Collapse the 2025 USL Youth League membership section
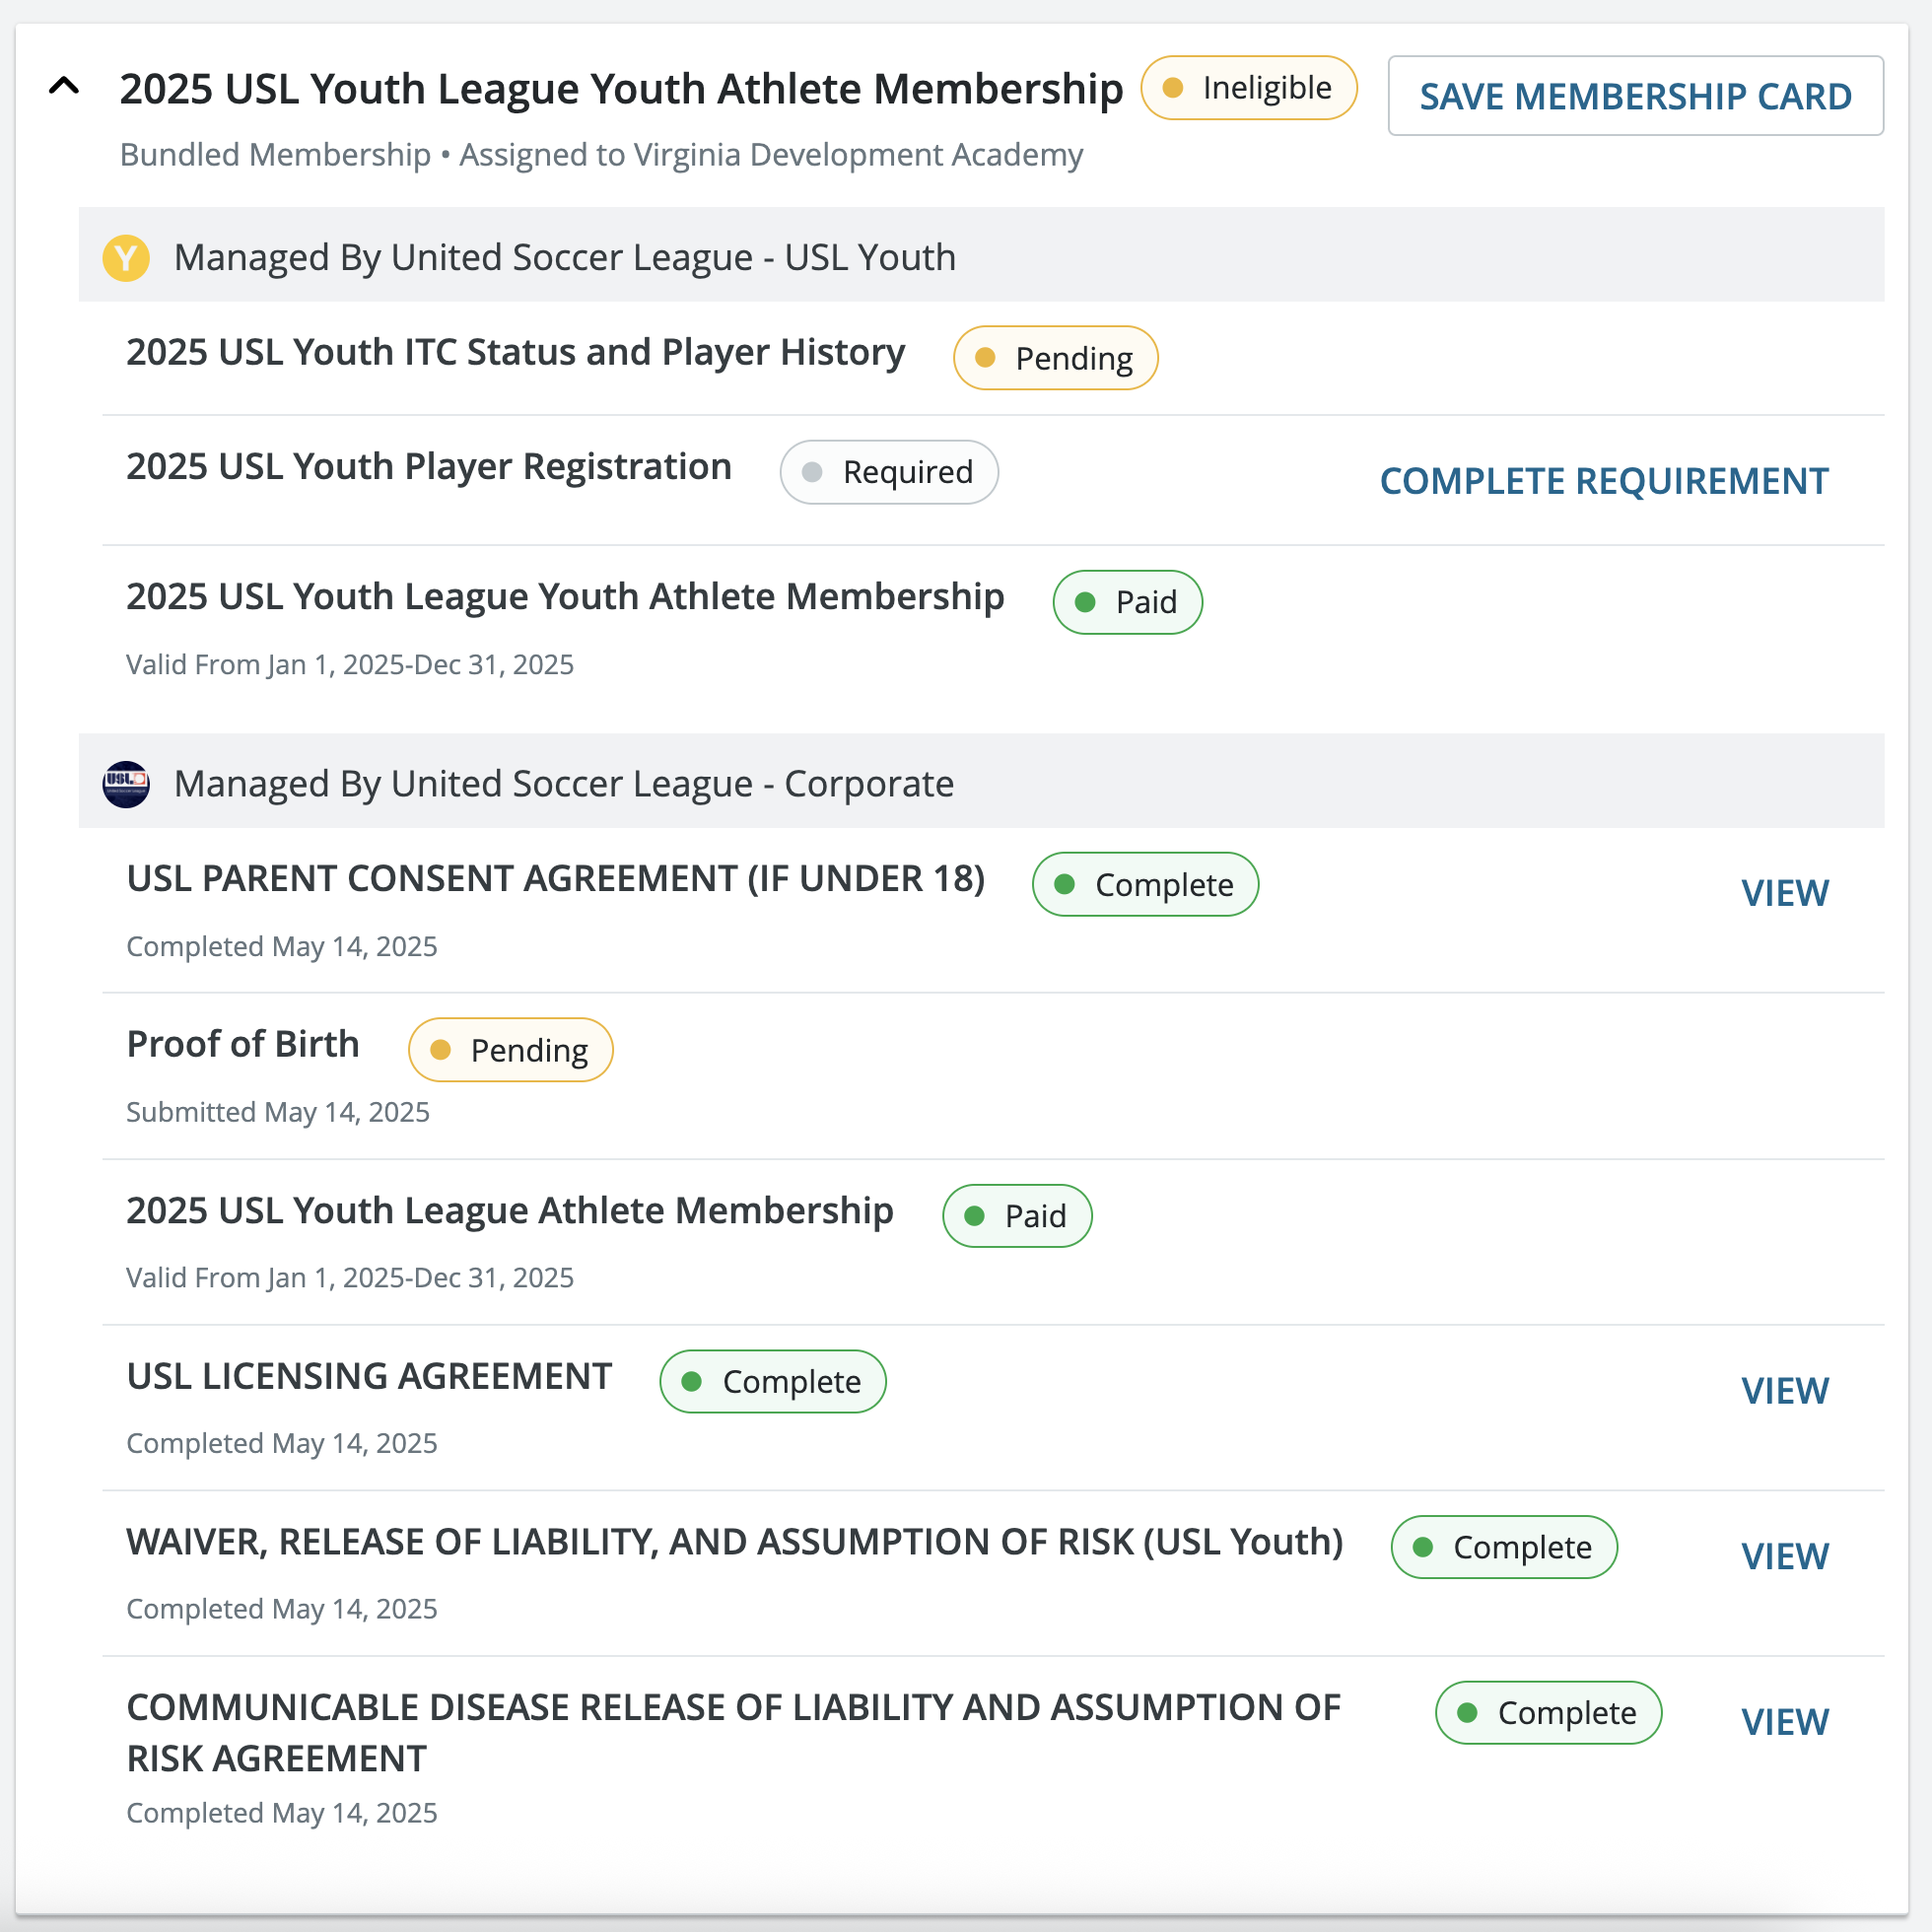 [64, 87]
